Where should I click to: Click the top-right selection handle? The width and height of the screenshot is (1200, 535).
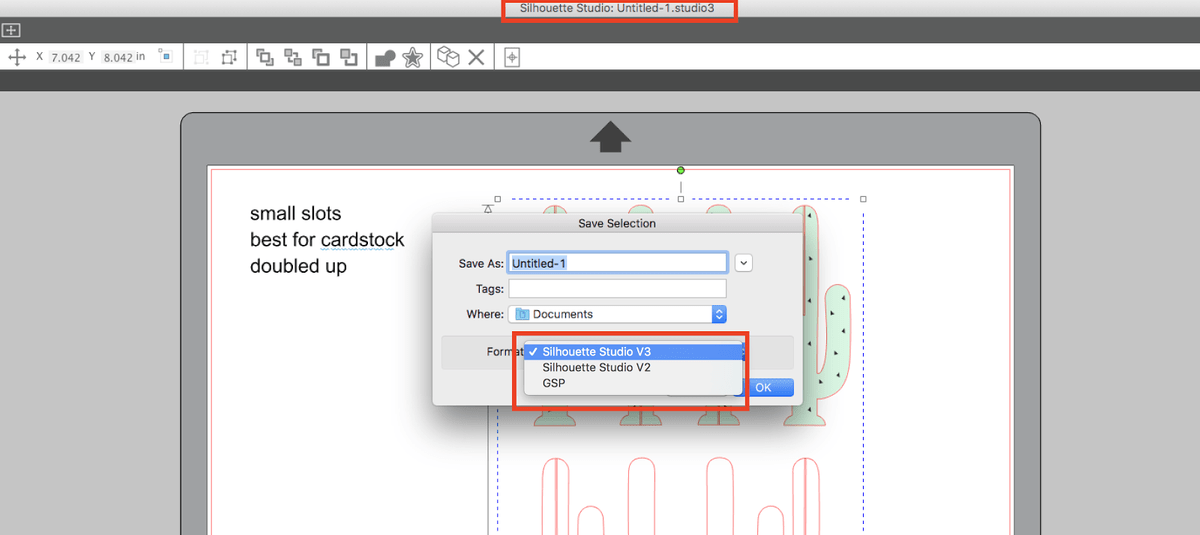(863, 199)
